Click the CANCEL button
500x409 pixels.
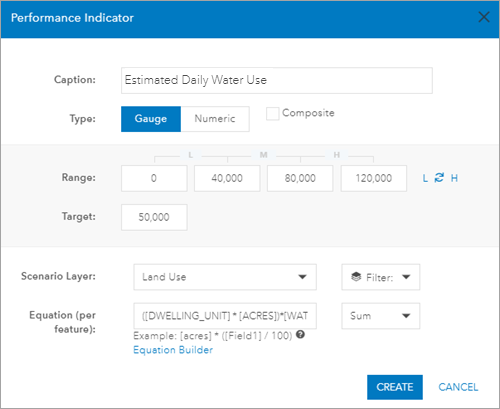coord(458,387)
